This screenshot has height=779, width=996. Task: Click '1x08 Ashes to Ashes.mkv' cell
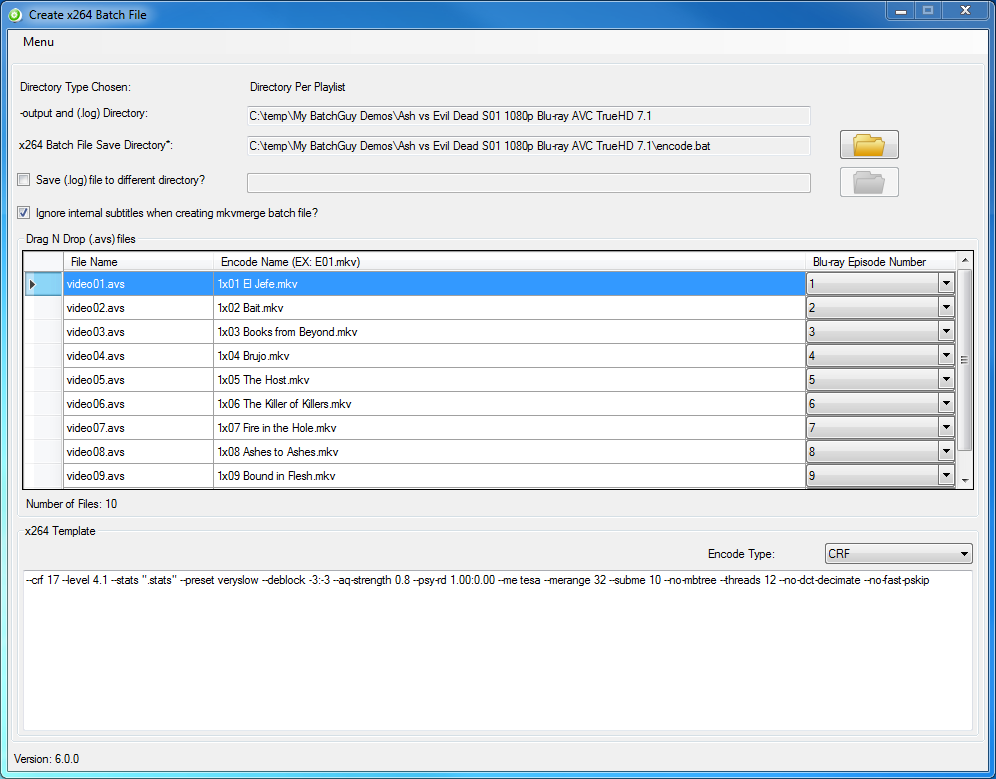(509, 452)
